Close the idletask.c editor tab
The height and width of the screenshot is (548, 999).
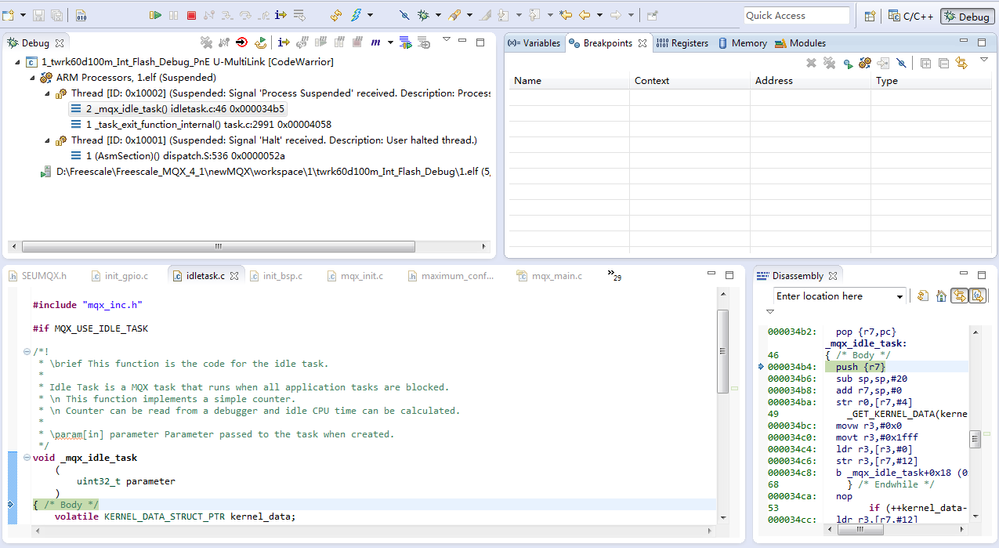(x=234, y=276)
